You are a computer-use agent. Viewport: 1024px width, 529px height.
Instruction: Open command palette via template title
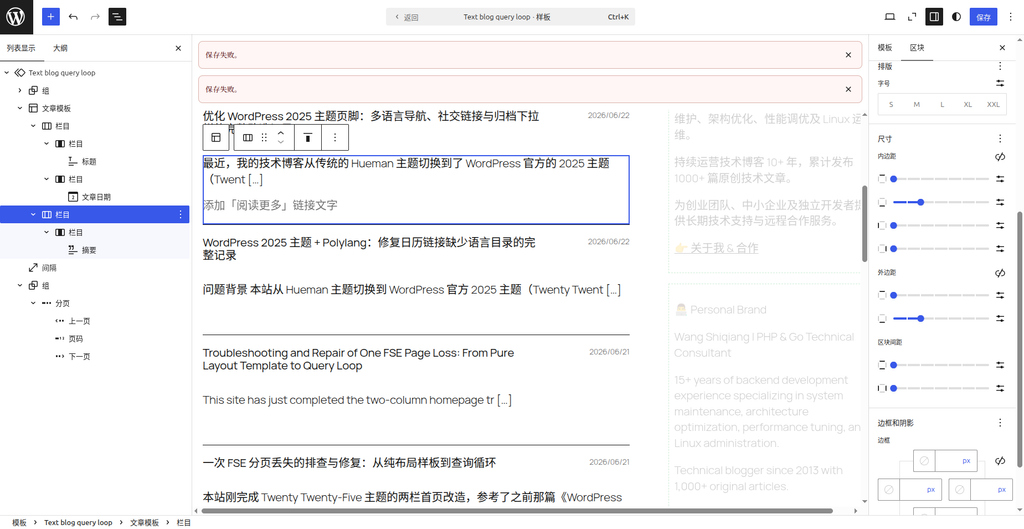pyautogui.click(x=507, y=17)
